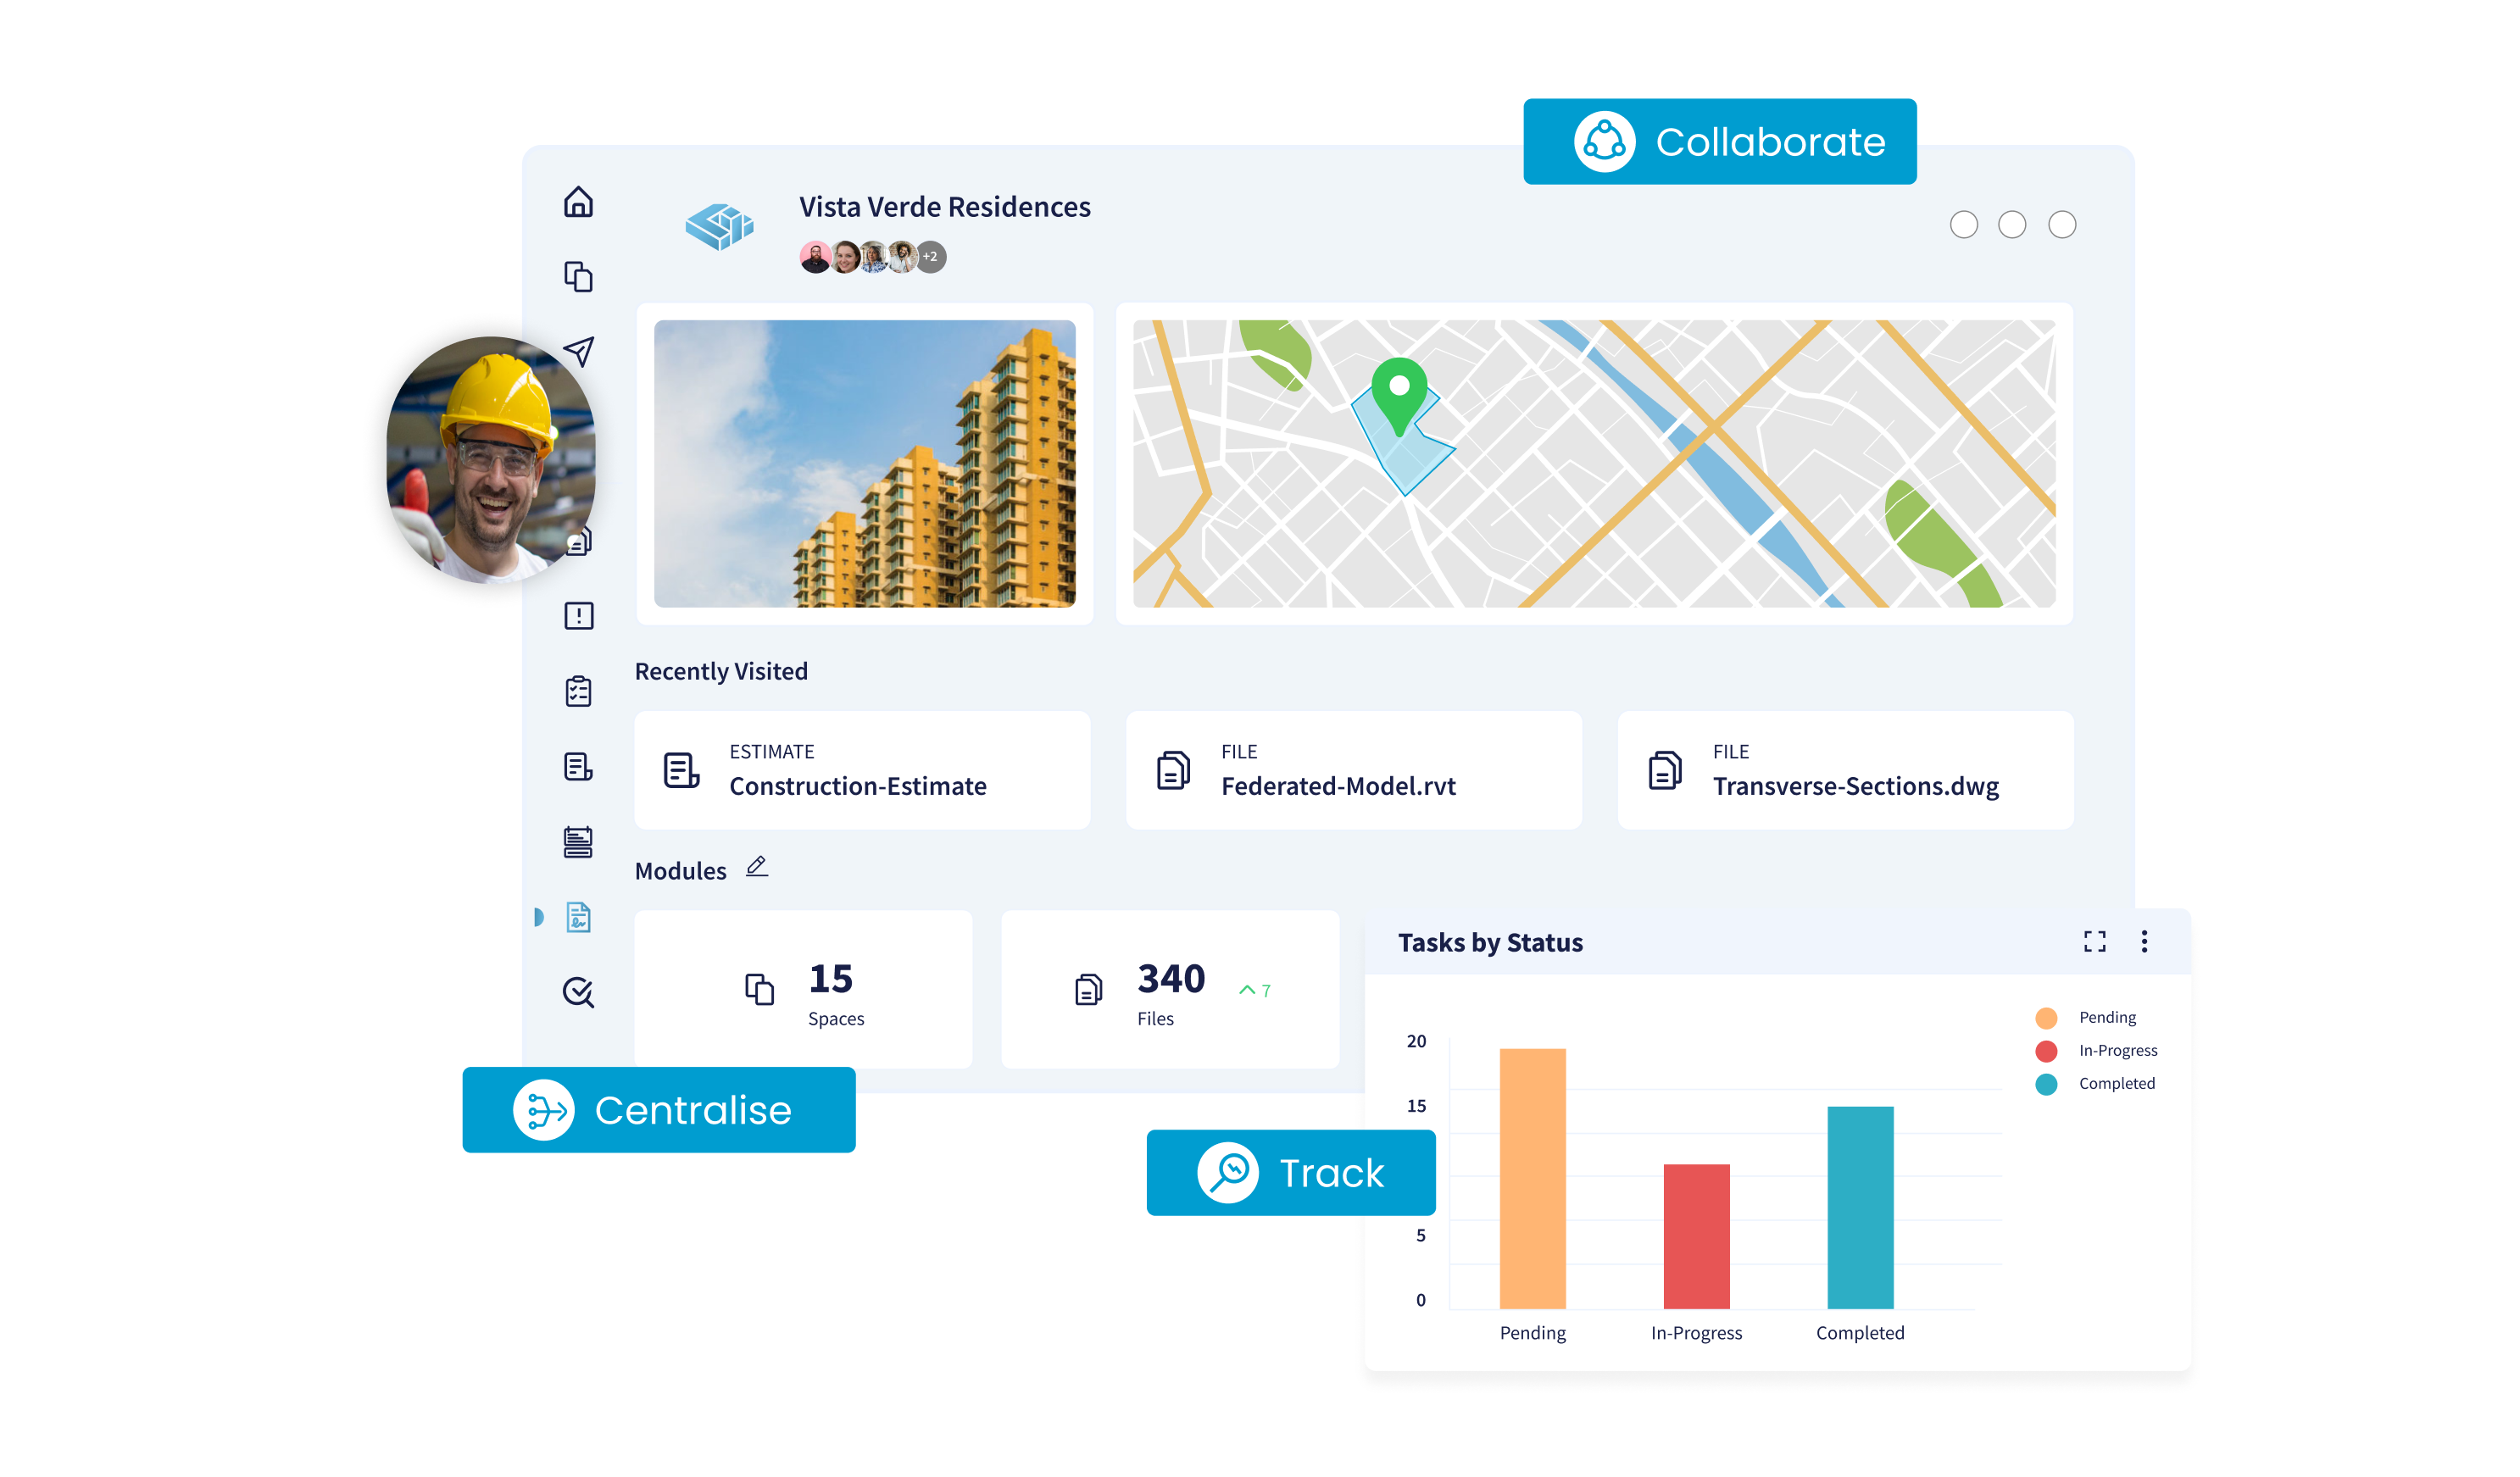Expand the +2 members avatar badge
2520x1477 pixels.
click(x=931, y=257)
